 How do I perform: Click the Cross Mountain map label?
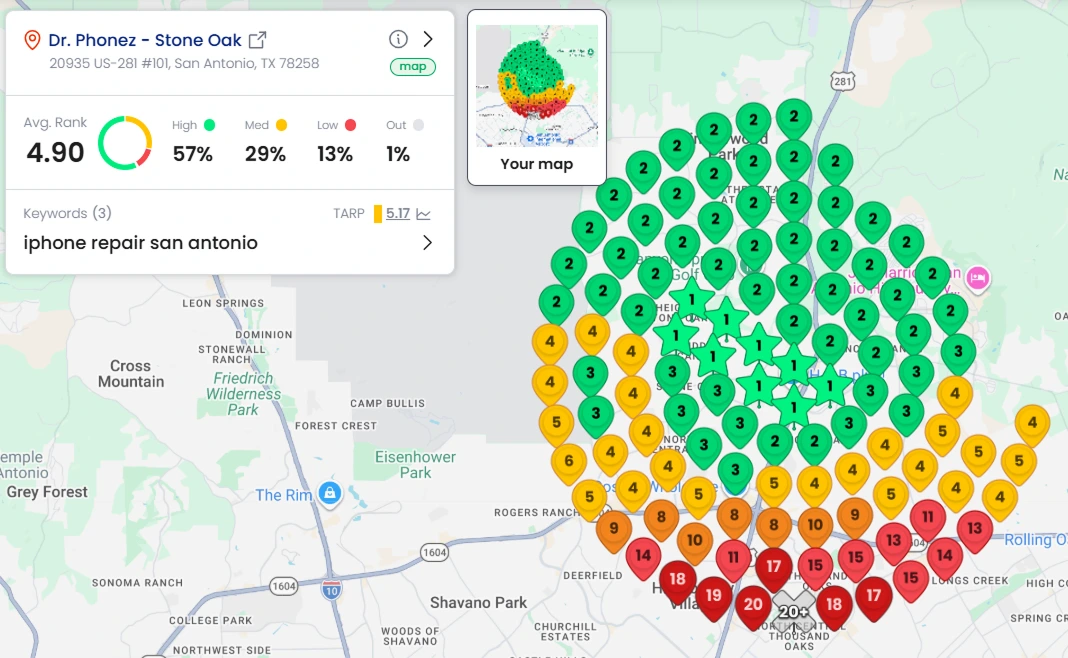pos(131,374)
